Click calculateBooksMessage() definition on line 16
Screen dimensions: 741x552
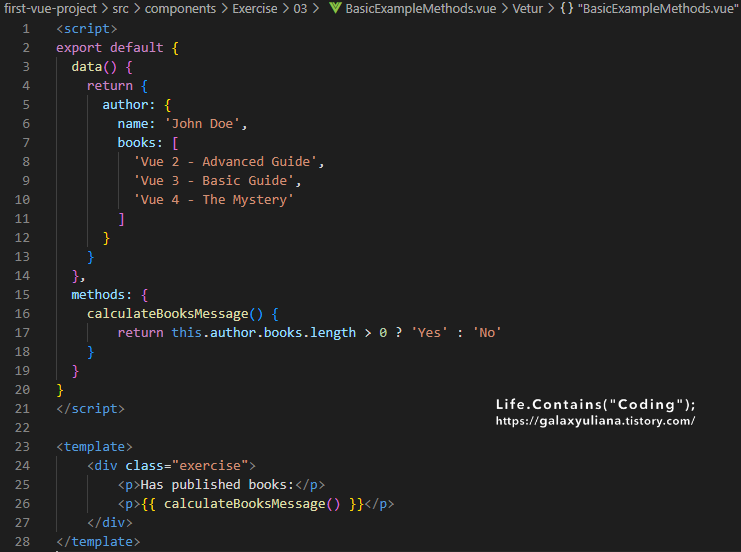[175, 314]
